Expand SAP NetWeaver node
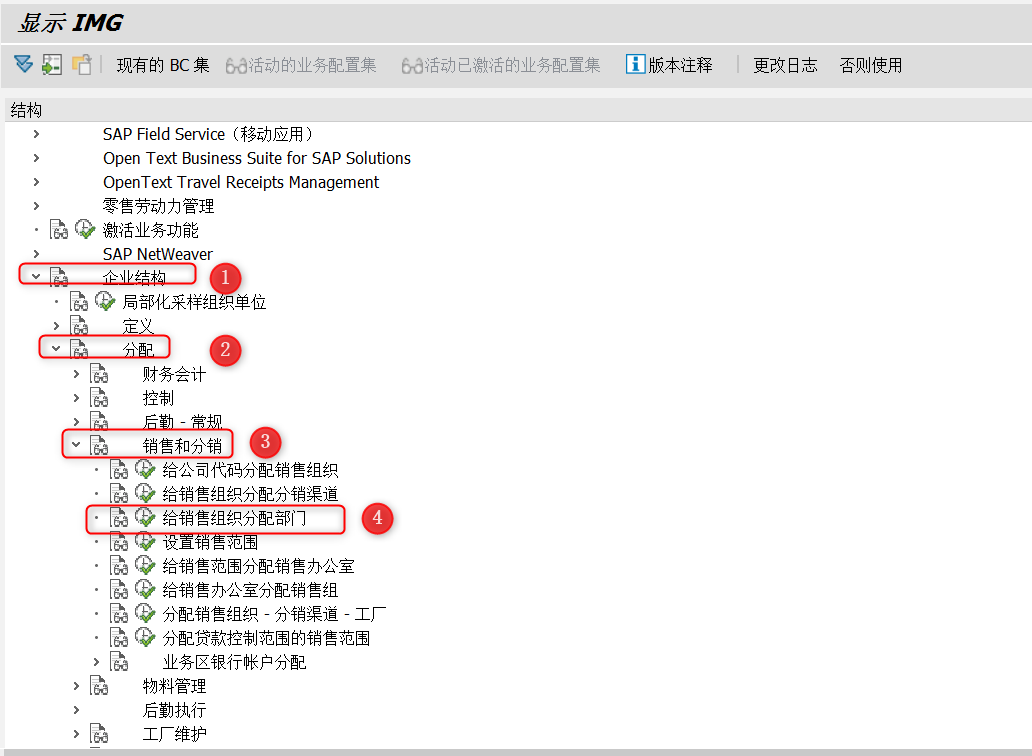This screenshot has width=1032, height=756. tap(36, 254)
